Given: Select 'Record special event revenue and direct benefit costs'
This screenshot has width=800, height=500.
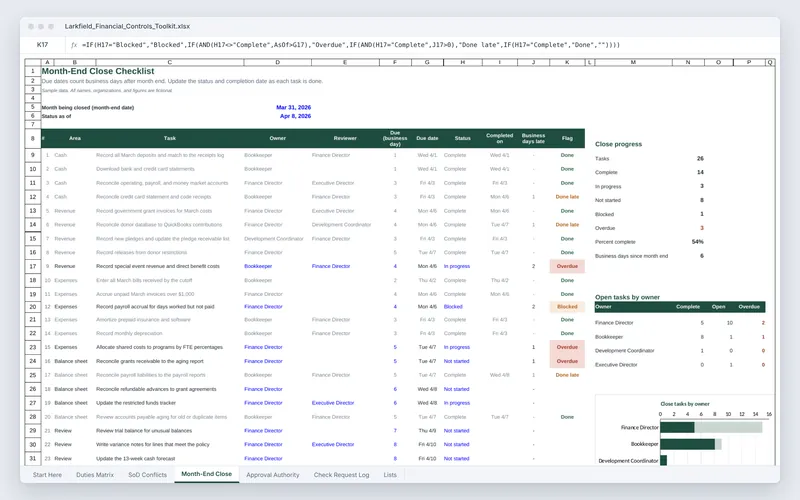Looking at the screenshot, I should [x=158, y=266].
